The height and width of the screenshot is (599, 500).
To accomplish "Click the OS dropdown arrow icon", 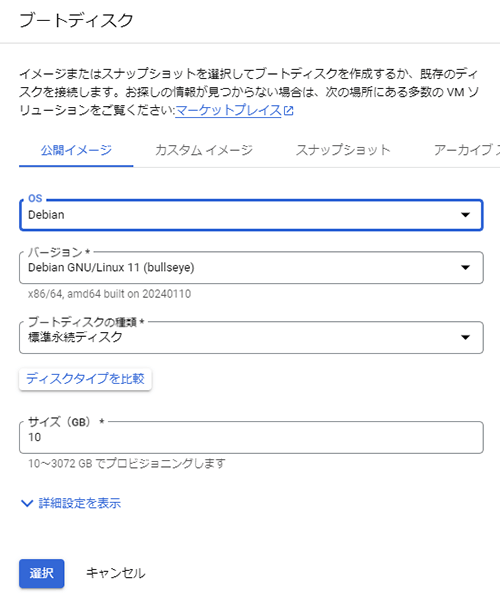I will point(465,215).
